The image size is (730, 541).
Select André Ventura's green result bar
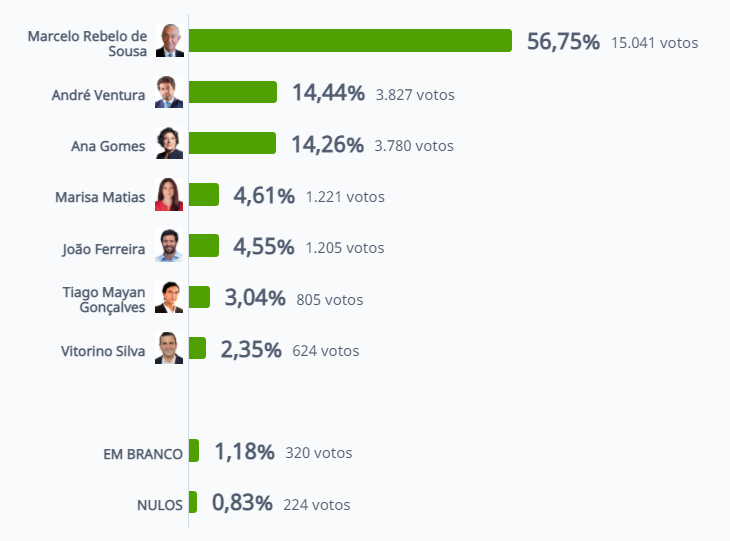click(233, 92)
